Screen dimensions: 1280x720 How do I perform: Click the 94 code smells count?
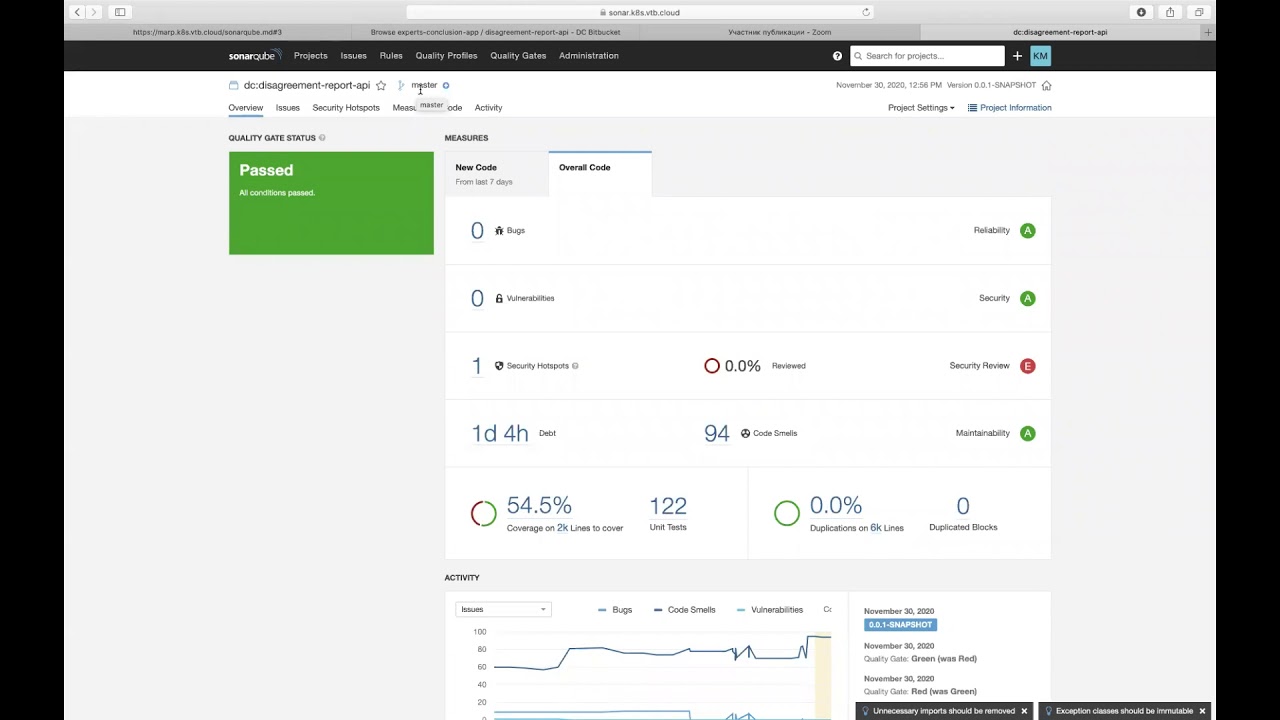[716, 433]
